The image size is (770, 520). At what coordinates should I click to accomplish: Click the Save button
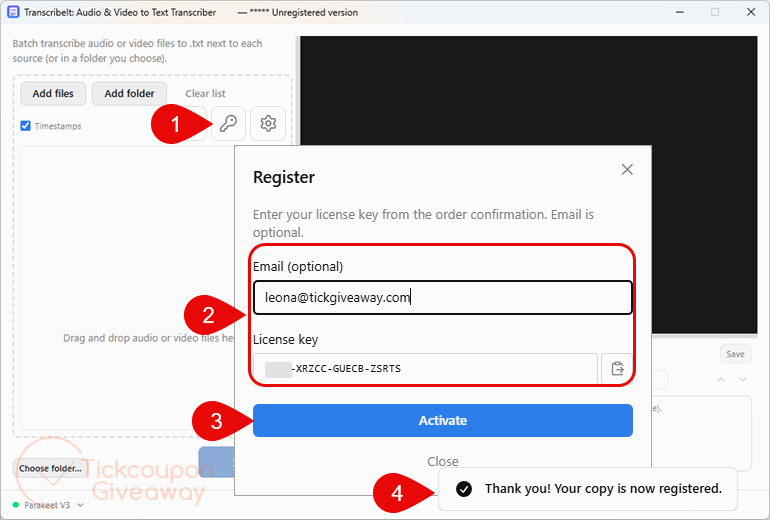(x=735, y=354)
